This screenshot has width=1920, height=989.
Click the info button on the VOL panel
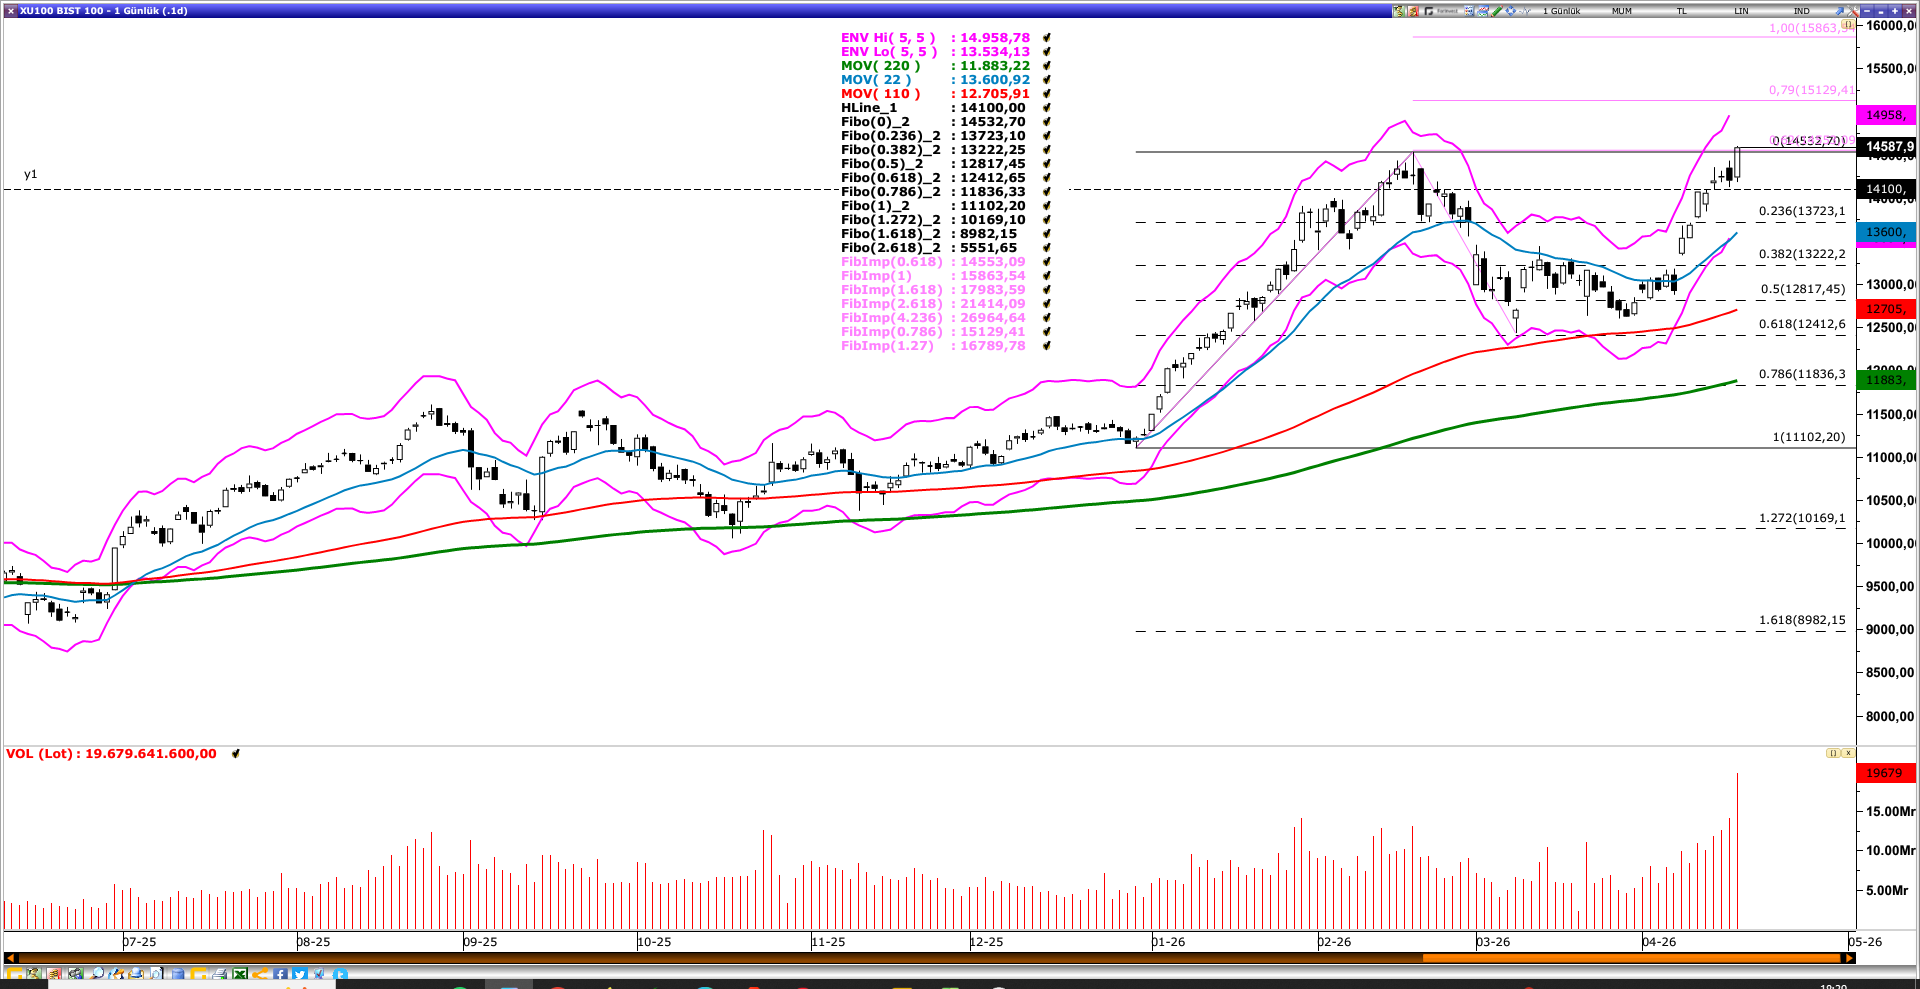1835,752
